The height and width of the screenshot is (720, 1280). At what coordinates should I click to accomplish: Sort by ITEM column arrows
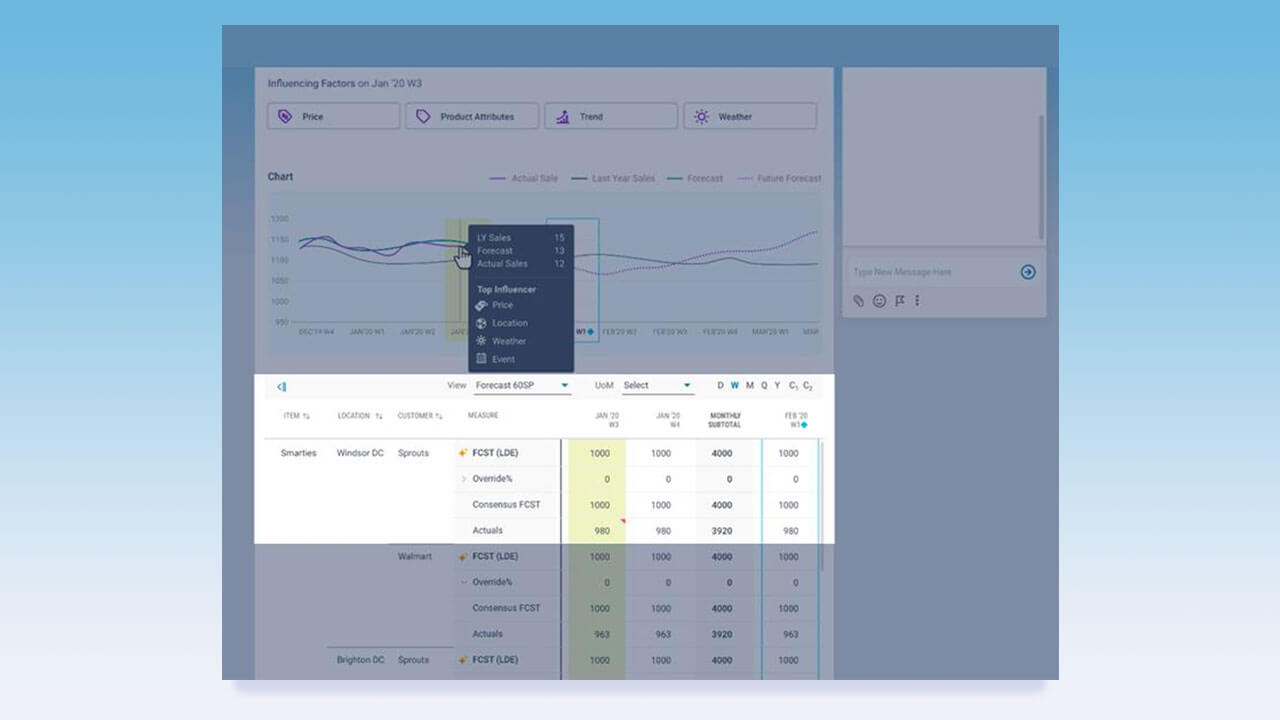[306, 416]
